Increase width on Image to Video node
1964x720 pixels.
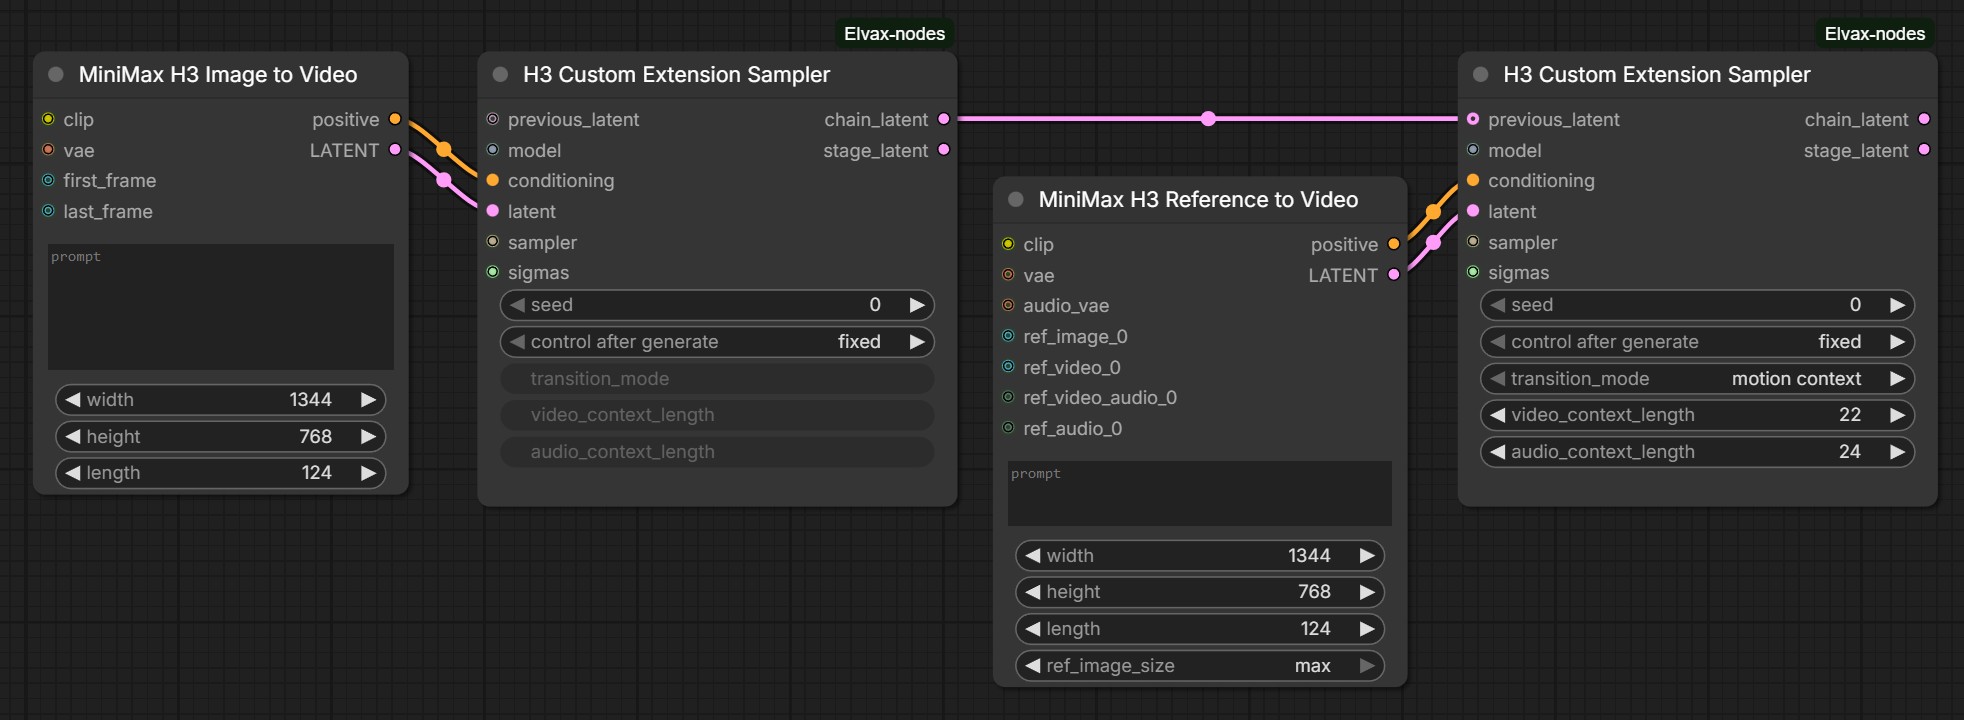point(368,400)
